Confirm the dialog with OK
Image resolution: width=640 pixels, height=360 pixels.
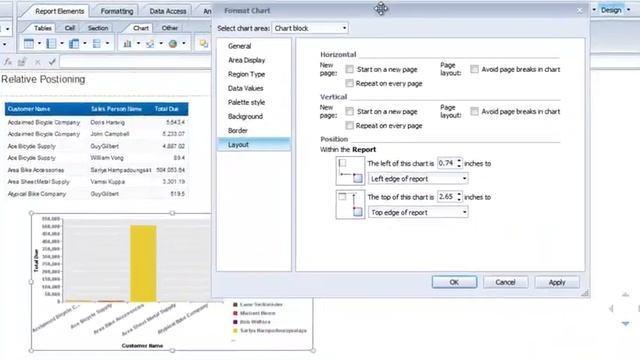[x=454, y=282]
